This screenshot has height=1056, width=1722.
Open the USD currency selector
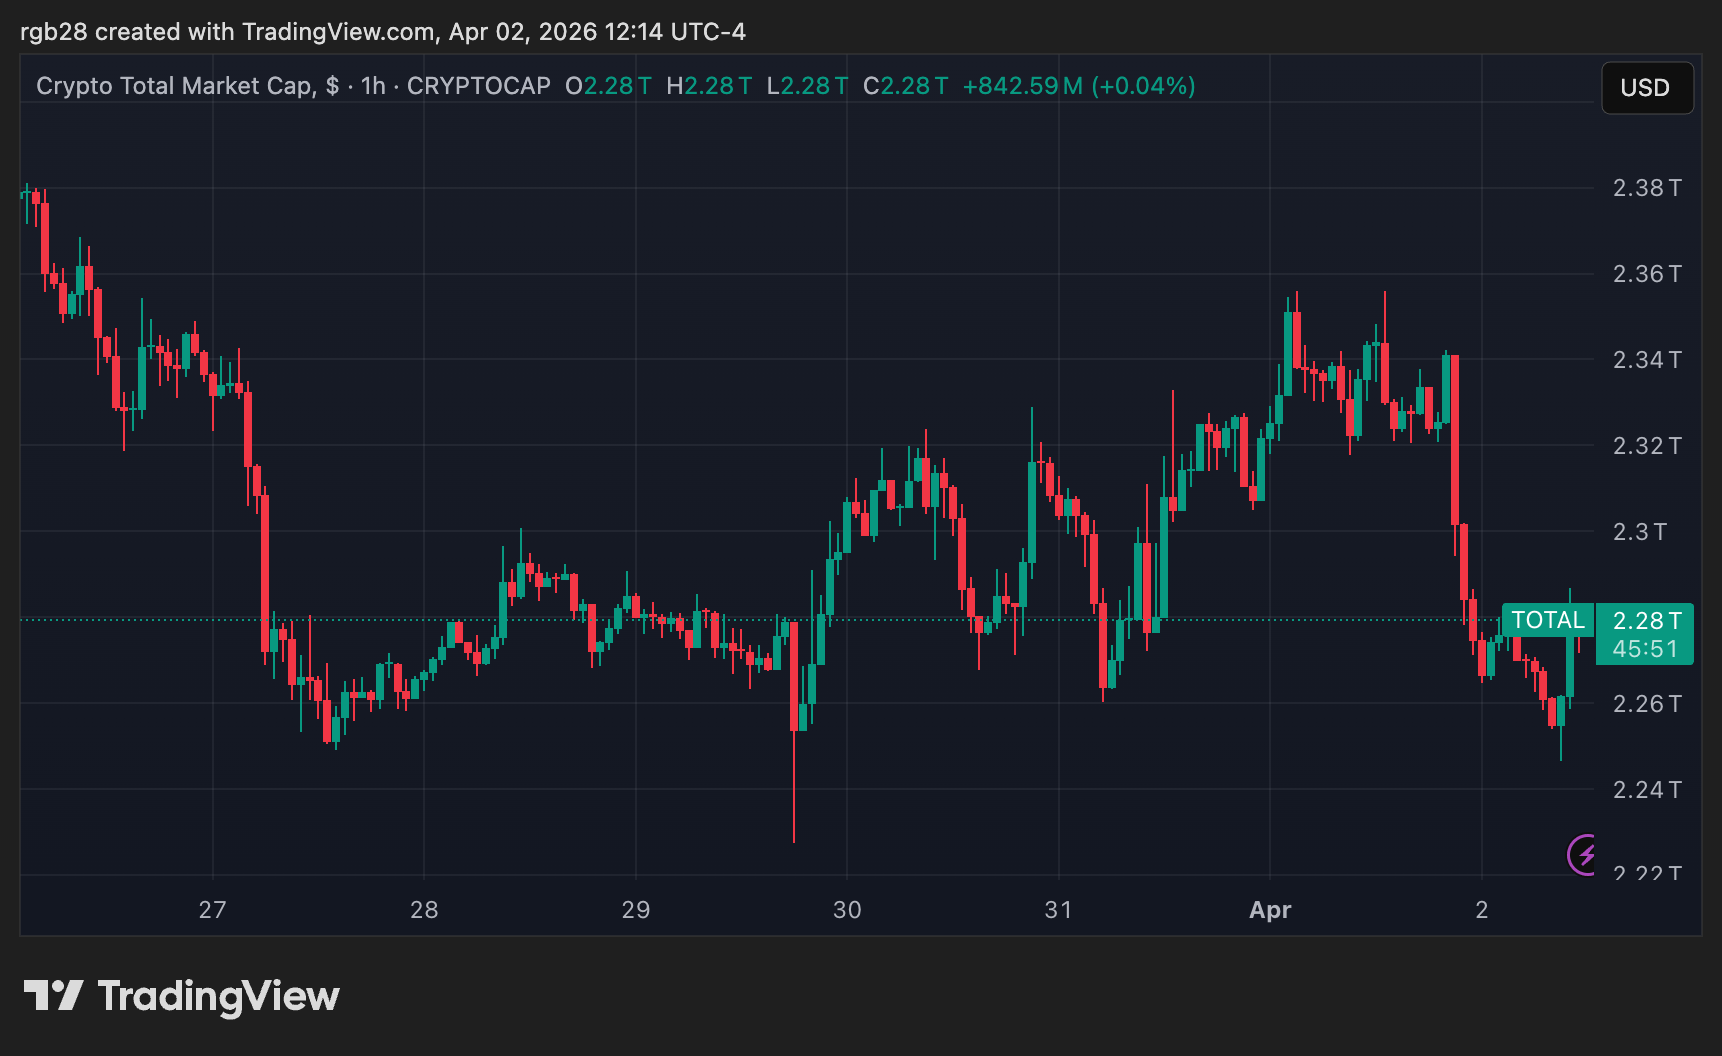[1646, 88]
